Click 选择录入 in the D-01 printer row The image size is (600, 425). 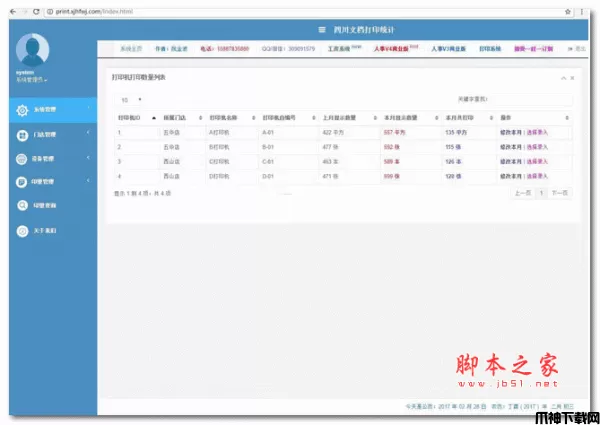(537, 176)
